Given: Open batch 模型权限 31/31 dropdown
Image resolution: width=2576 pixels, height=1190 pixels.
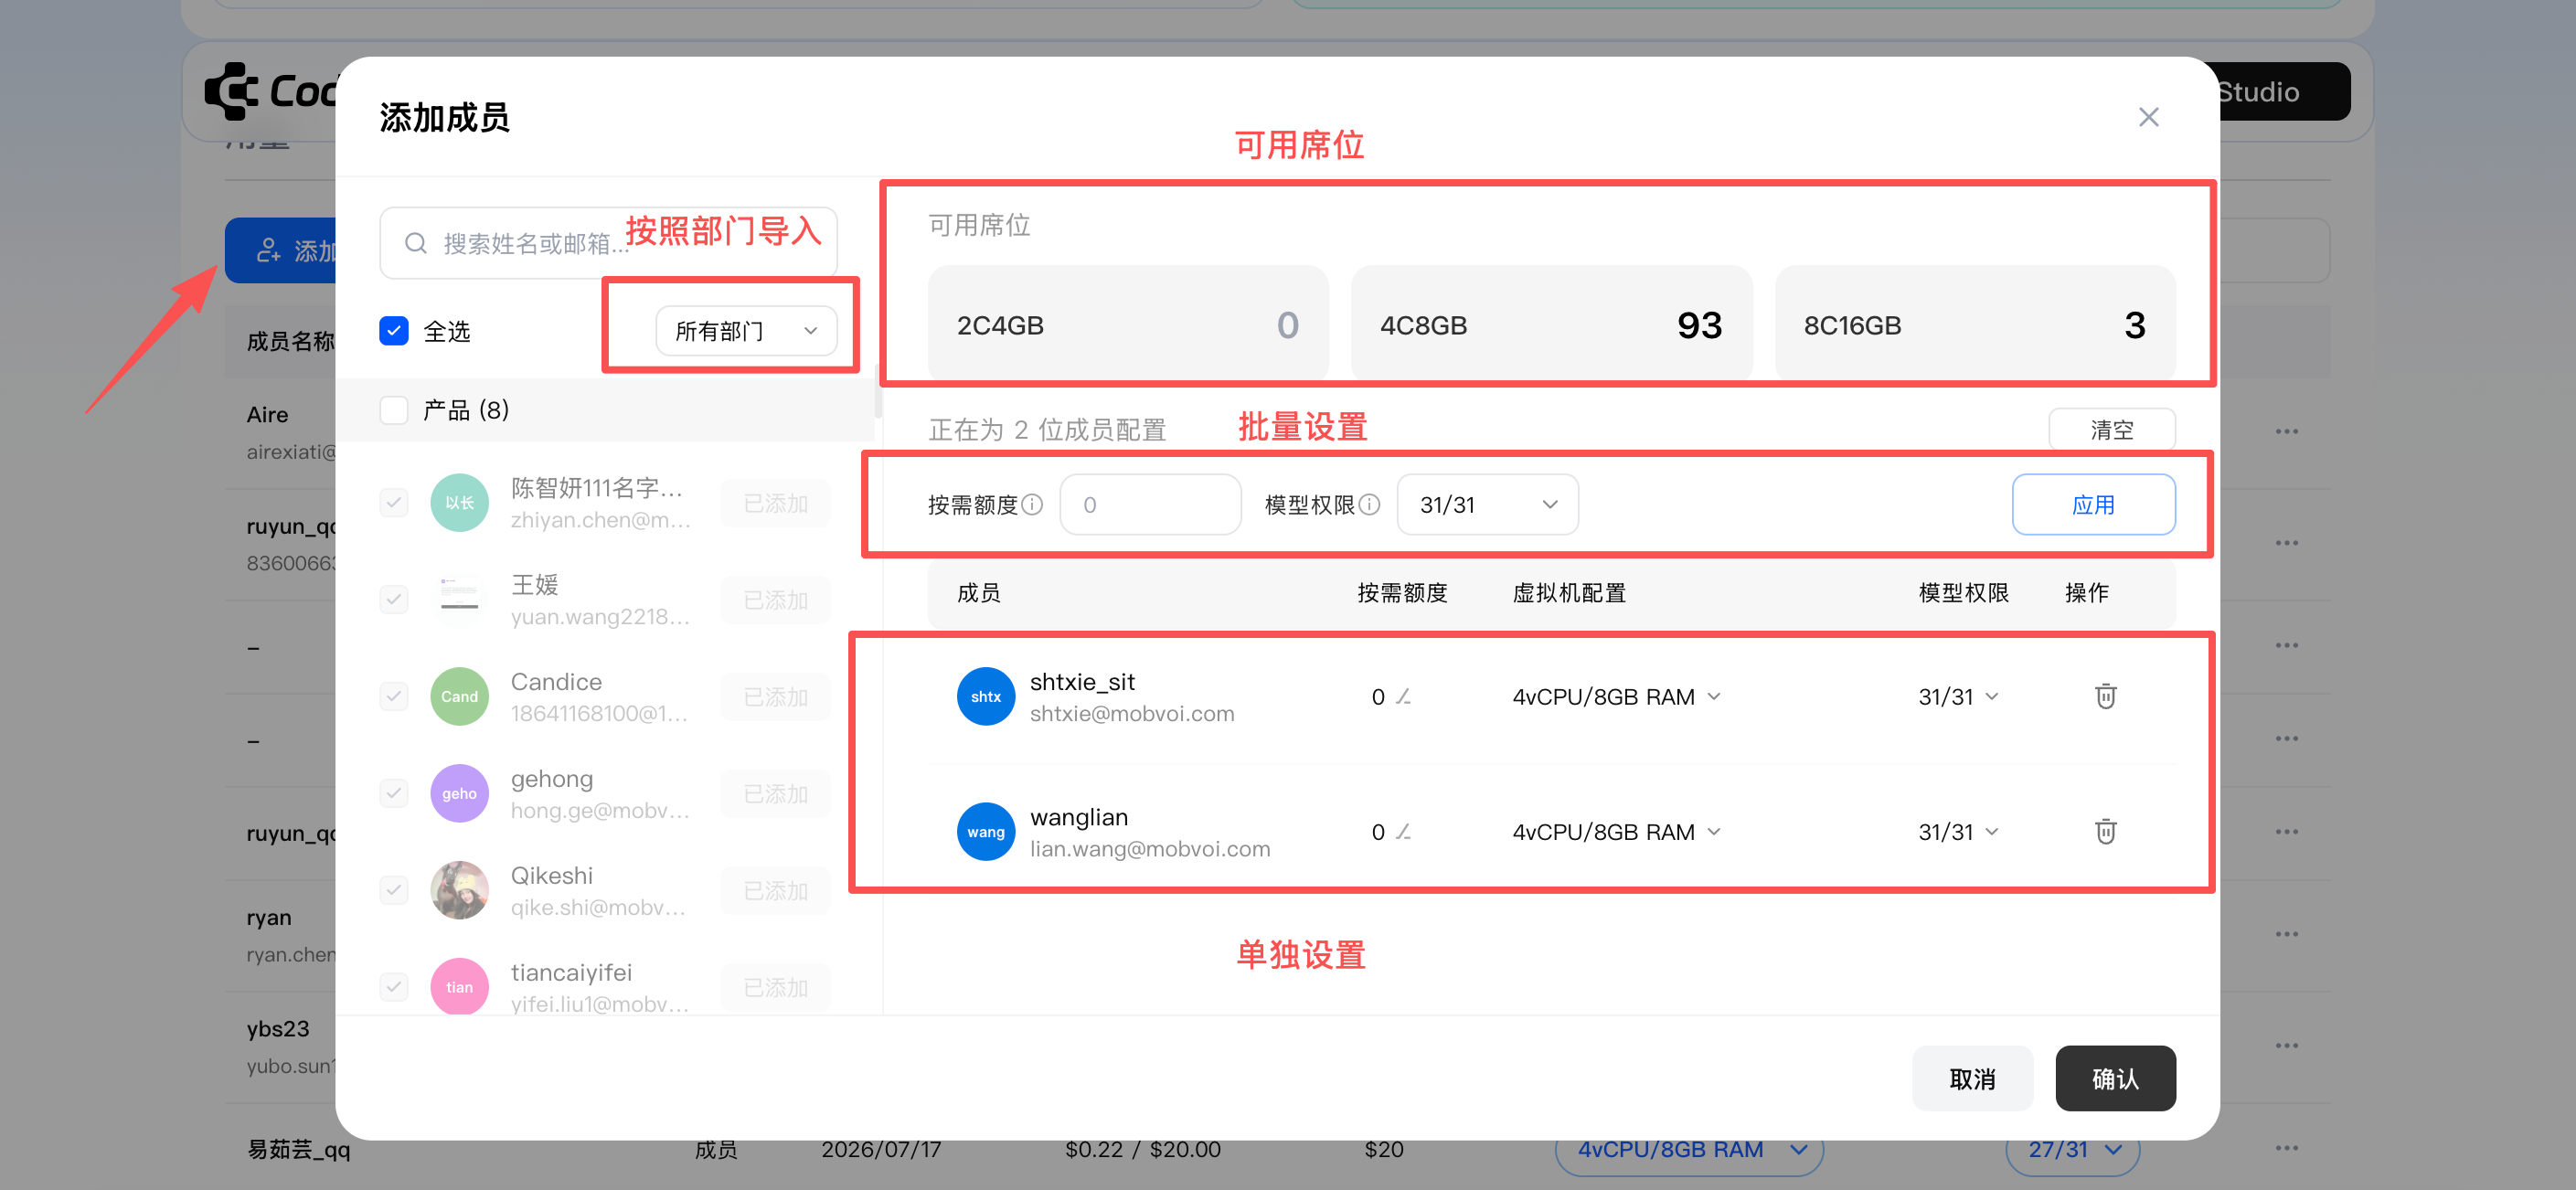Looking at the screenshot, I should tap(1487, 504).
